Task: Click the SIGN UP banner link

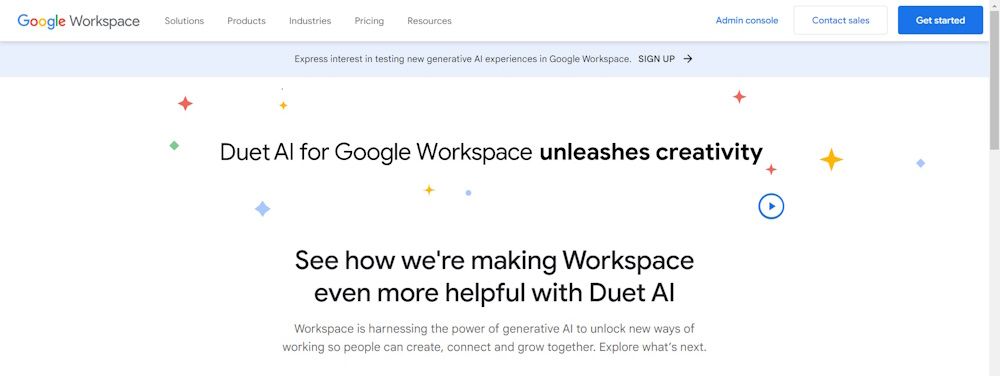Action: (x=656, y=59)
